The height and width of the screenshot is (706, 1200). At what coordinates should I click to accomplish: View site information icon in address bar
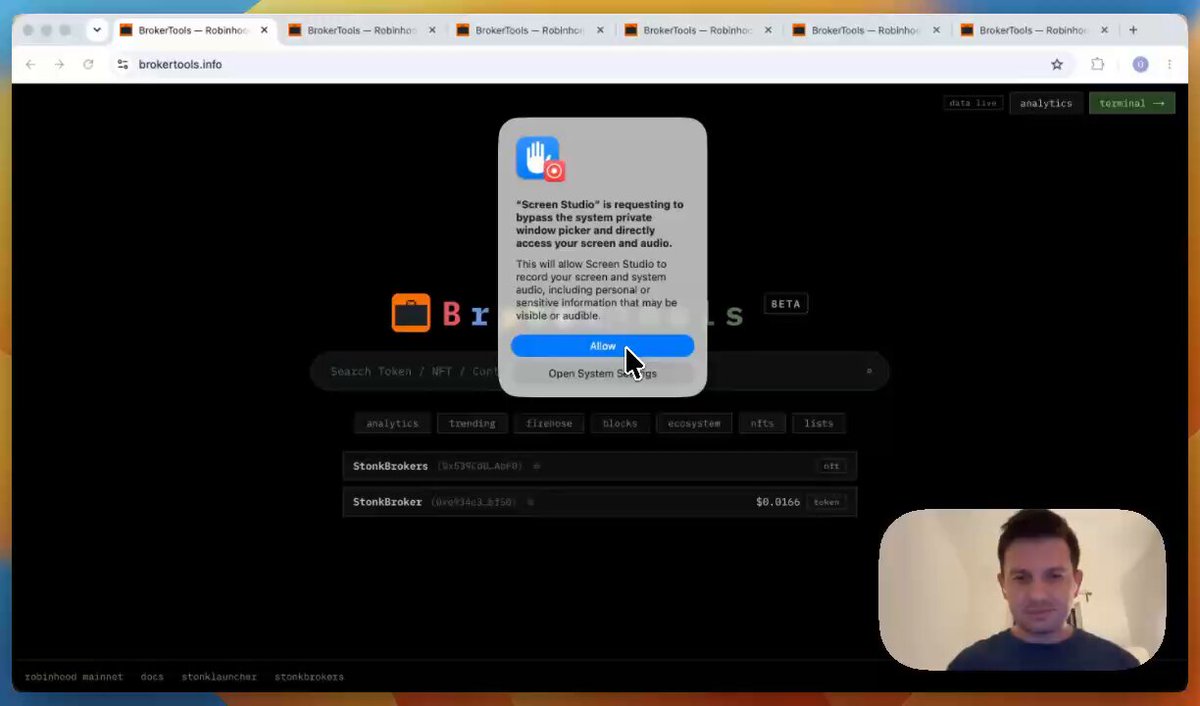123,64
